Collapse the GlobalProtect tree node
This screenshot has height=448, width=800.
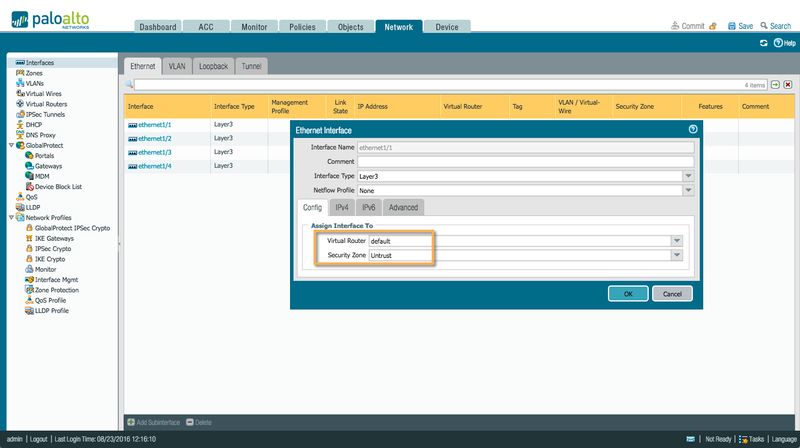(x=10, y=145)
